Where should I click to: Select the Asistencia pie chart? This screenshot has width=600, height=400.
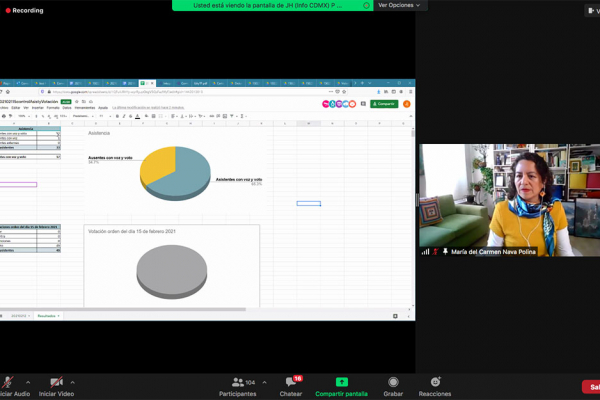[x=175, y=173]
